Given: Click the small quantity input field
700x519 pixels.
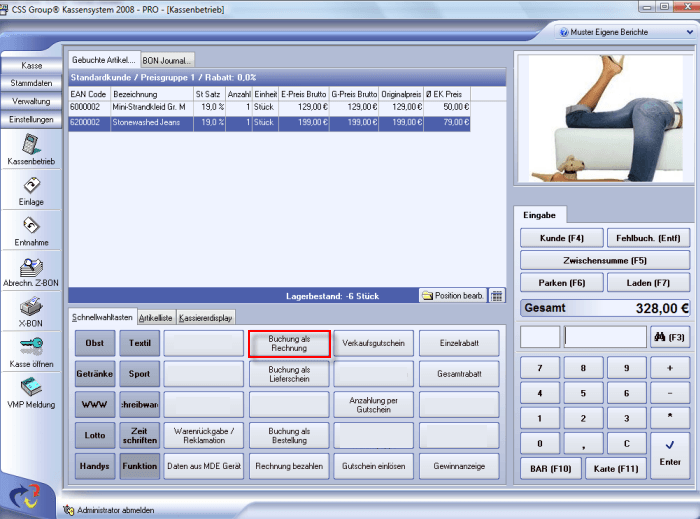Looking at the screenshot, I should point(540,337).
